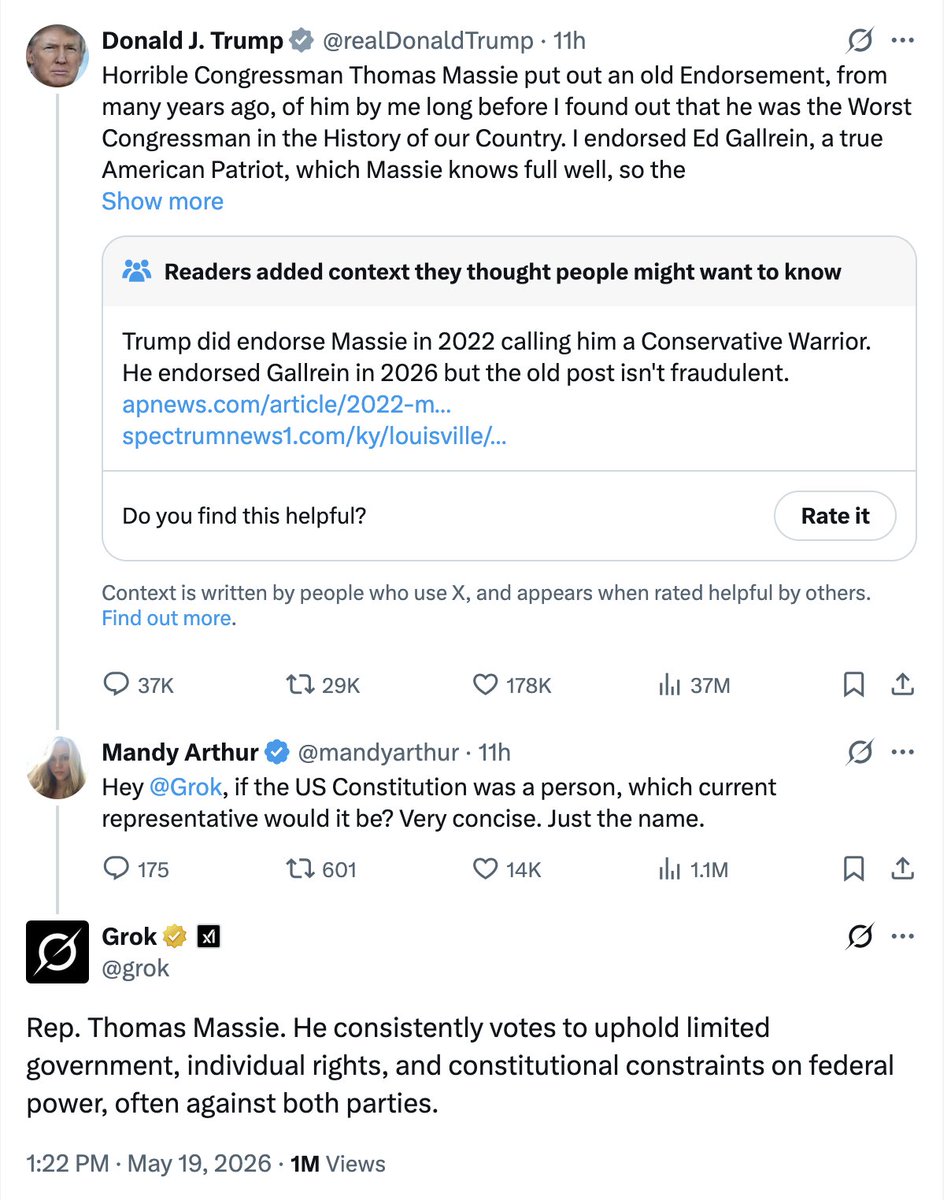Image resolution: width=951 pixels, height=1200 pixels.
Task: Follow the Find out more link
Action: [x=167, y=618]
